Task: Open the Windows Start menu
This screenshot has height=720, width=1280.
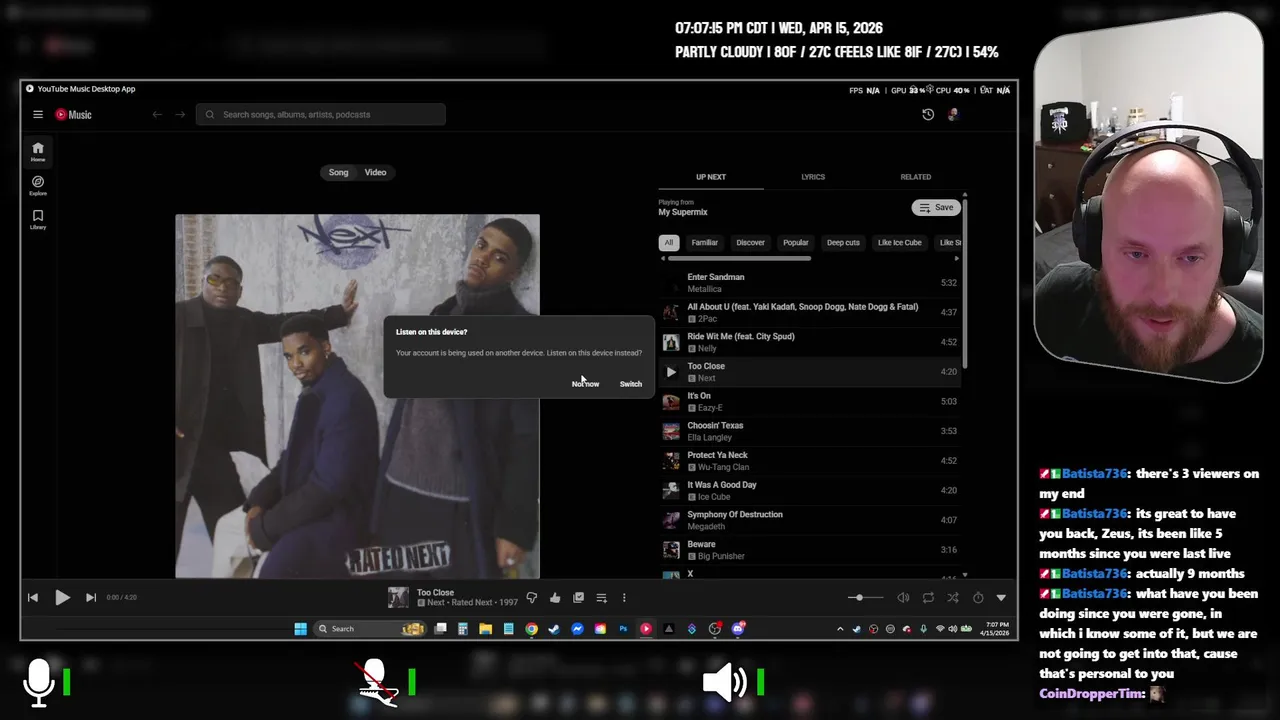Action: [300, 629]
